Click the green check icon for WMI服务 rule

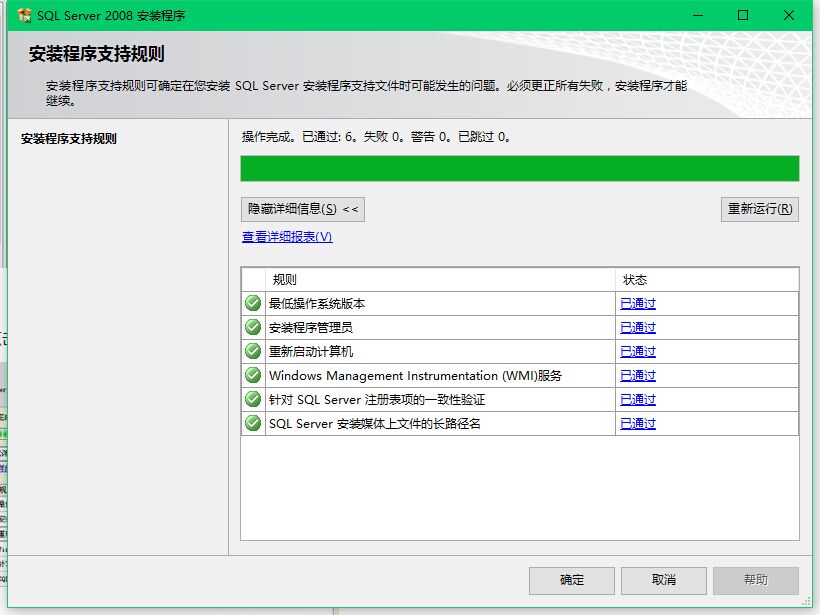click(x=253, y=375)
